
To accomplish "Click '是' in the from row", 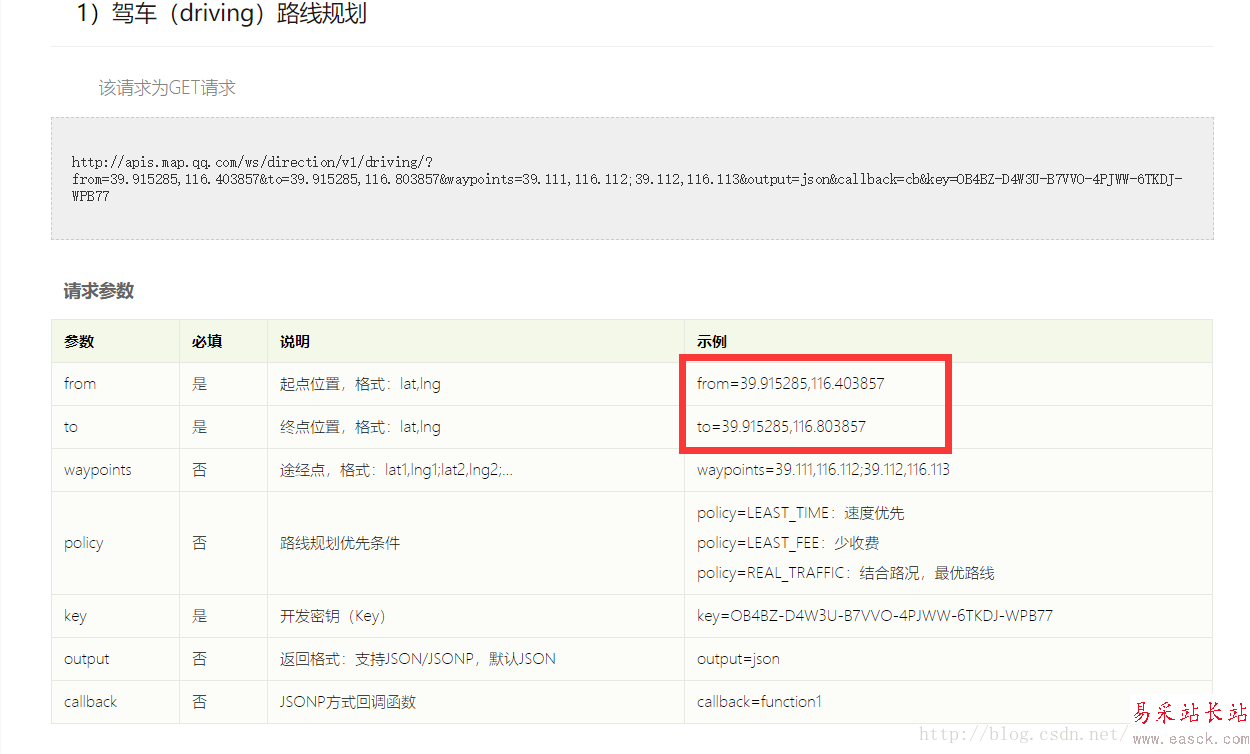I will tap(200, 384).
